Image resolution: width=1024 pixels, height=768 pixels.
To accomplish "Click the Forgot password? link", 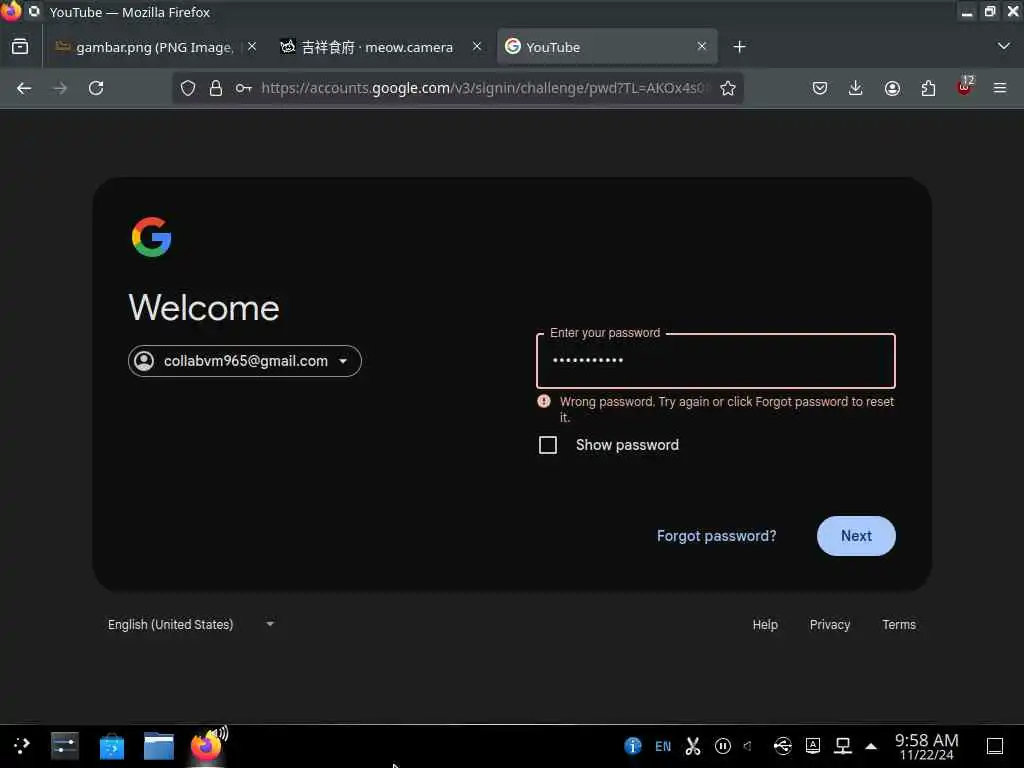I will 716,536.
